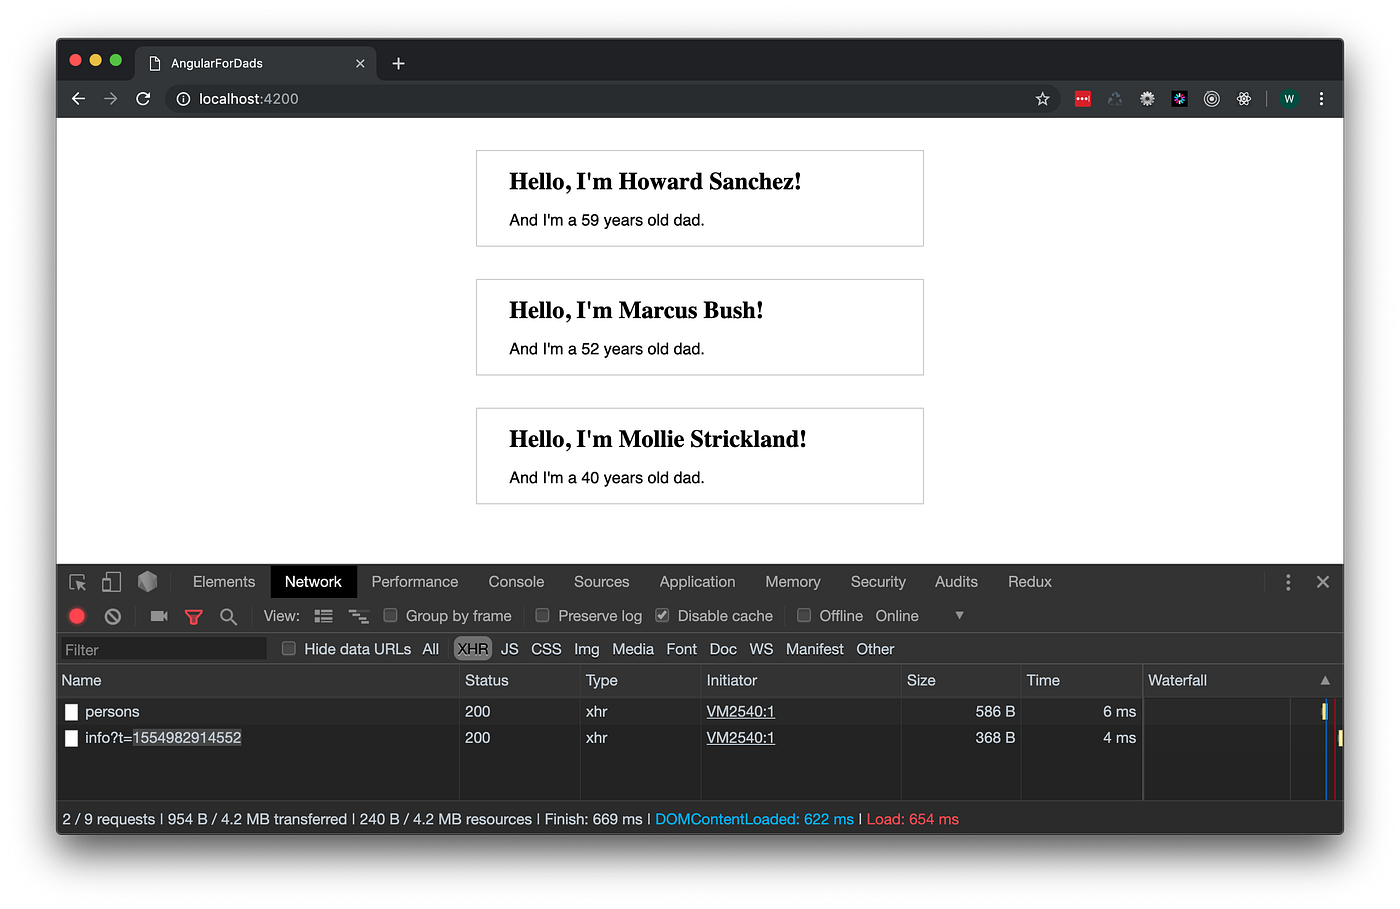Image resolution: width=1400 pixels, height=909 pixels.
Task: Switch to large request rows view icon
Action: pyautogui.click(x=323, y=616)
